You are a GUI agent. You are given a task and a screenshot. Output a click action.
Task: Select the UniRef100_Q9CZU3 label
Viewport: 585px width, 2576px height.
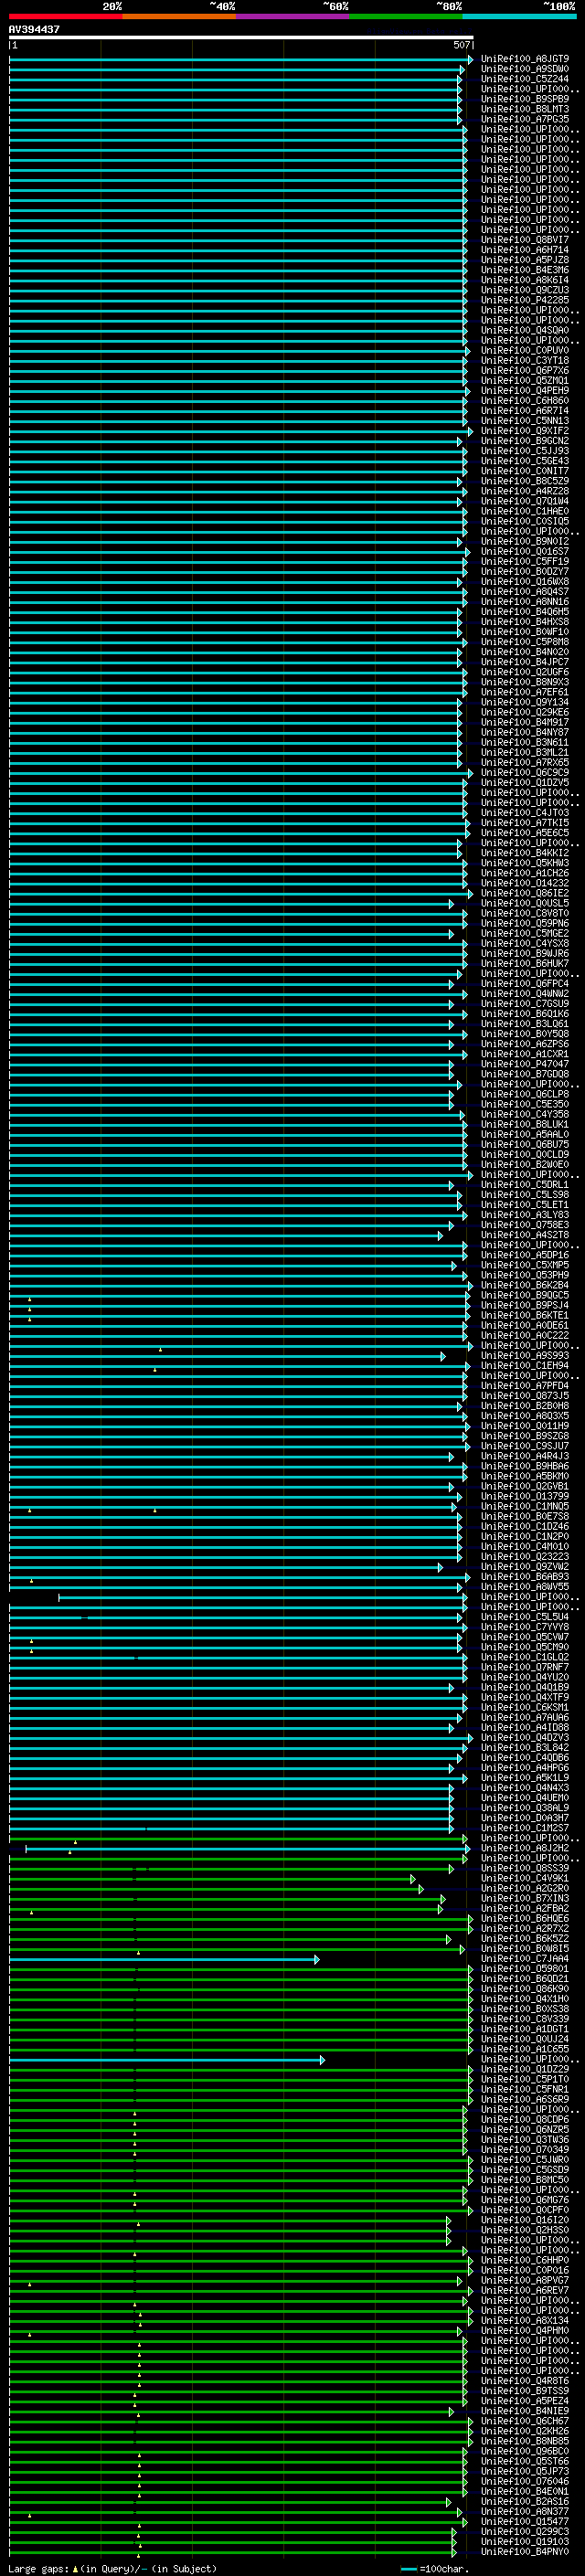click(x=525, y=290)
